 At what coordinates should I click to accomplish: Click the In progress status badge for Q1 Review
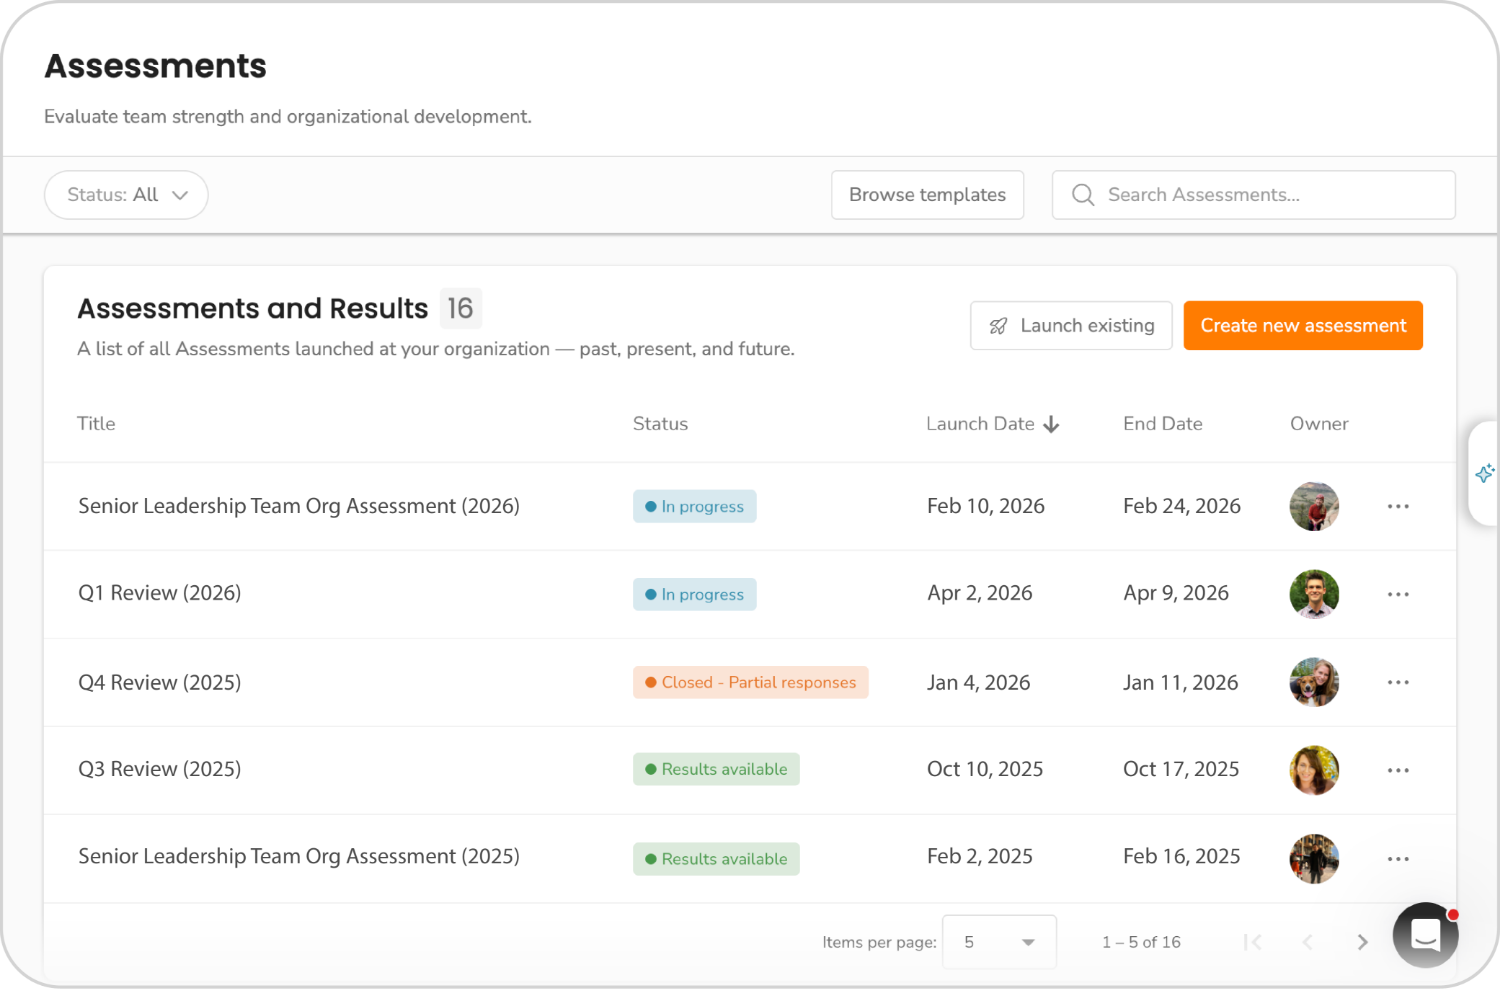pos(694,594)
